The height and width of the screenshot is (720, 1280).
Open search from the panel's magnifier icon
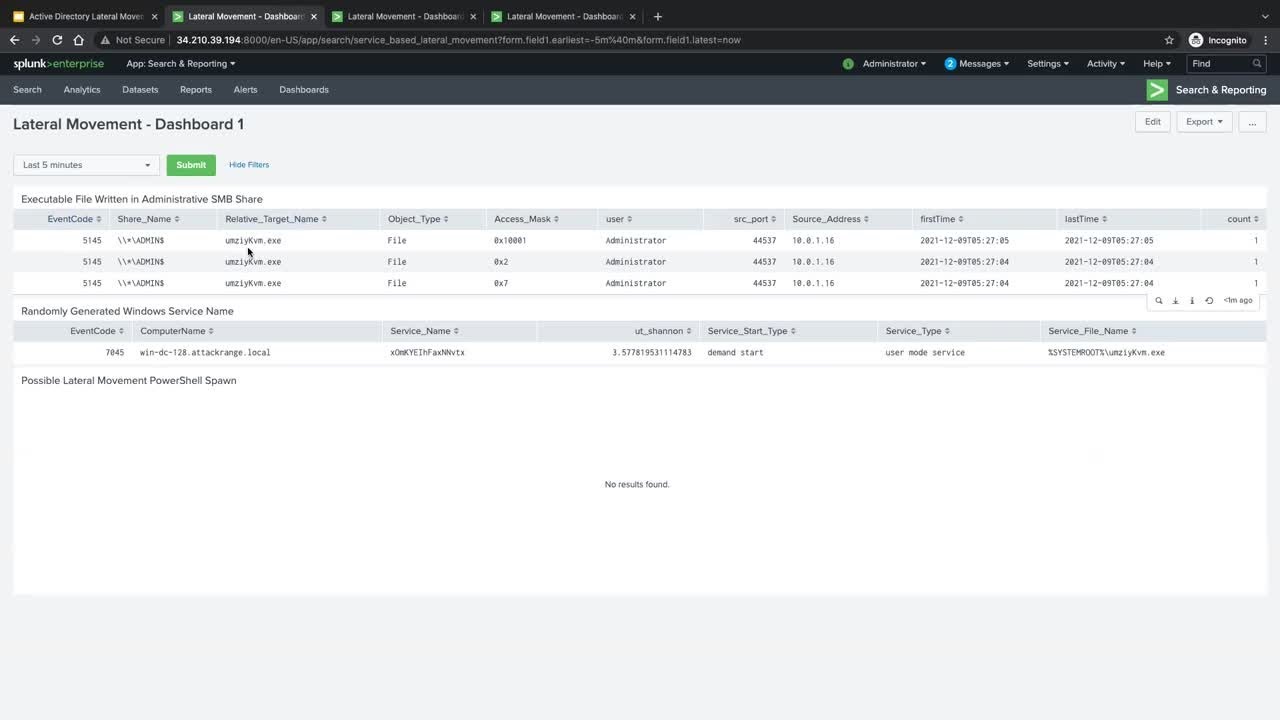[x=1159, y=301]
